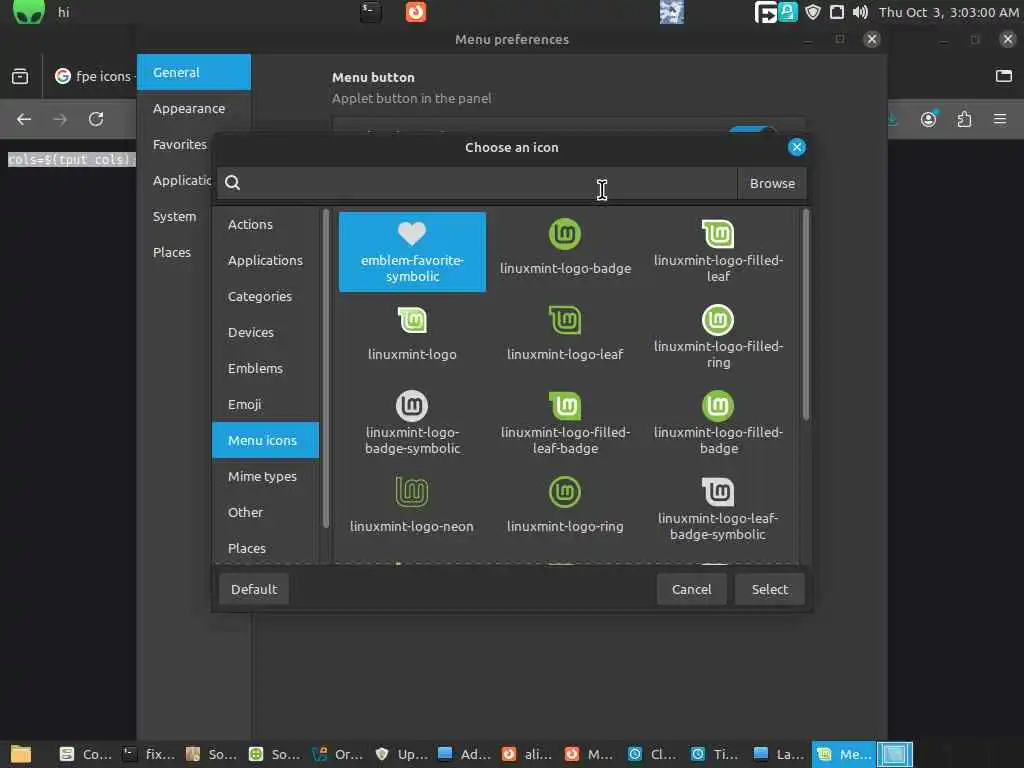Click the icon grid vertical scrollbar
Viewport: 1024px width, 768px height.
806,315
